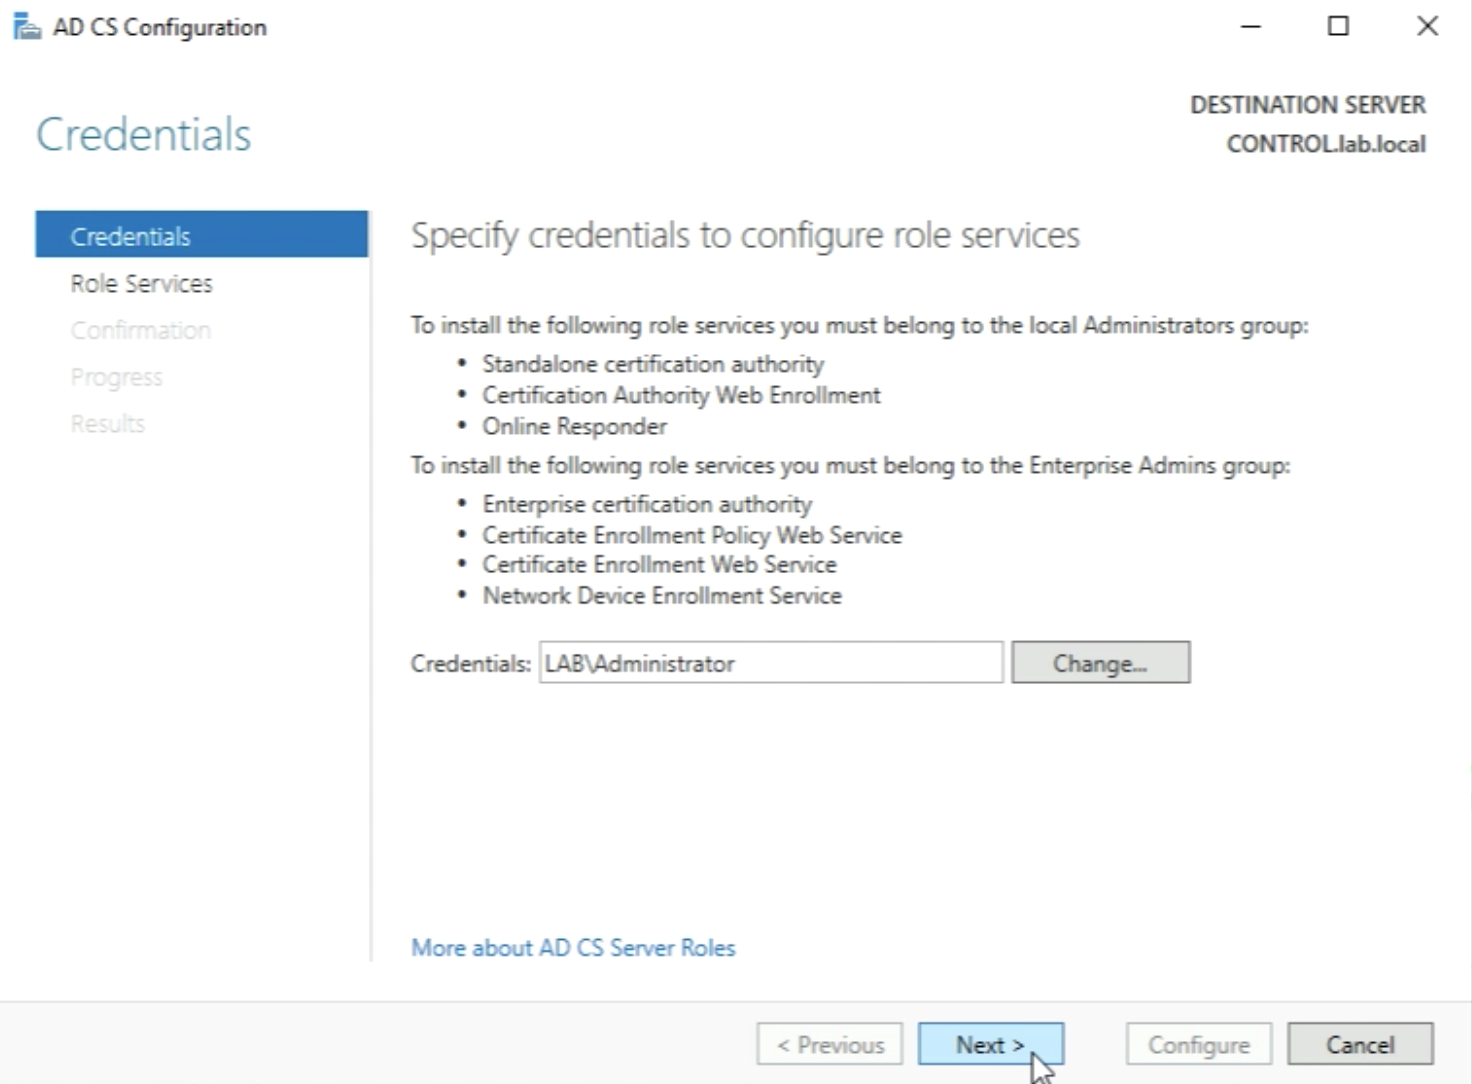Close the AD CS Configuration wizard
Viewport: 1472px width, 1084px height.
[x=1427, y=27]
